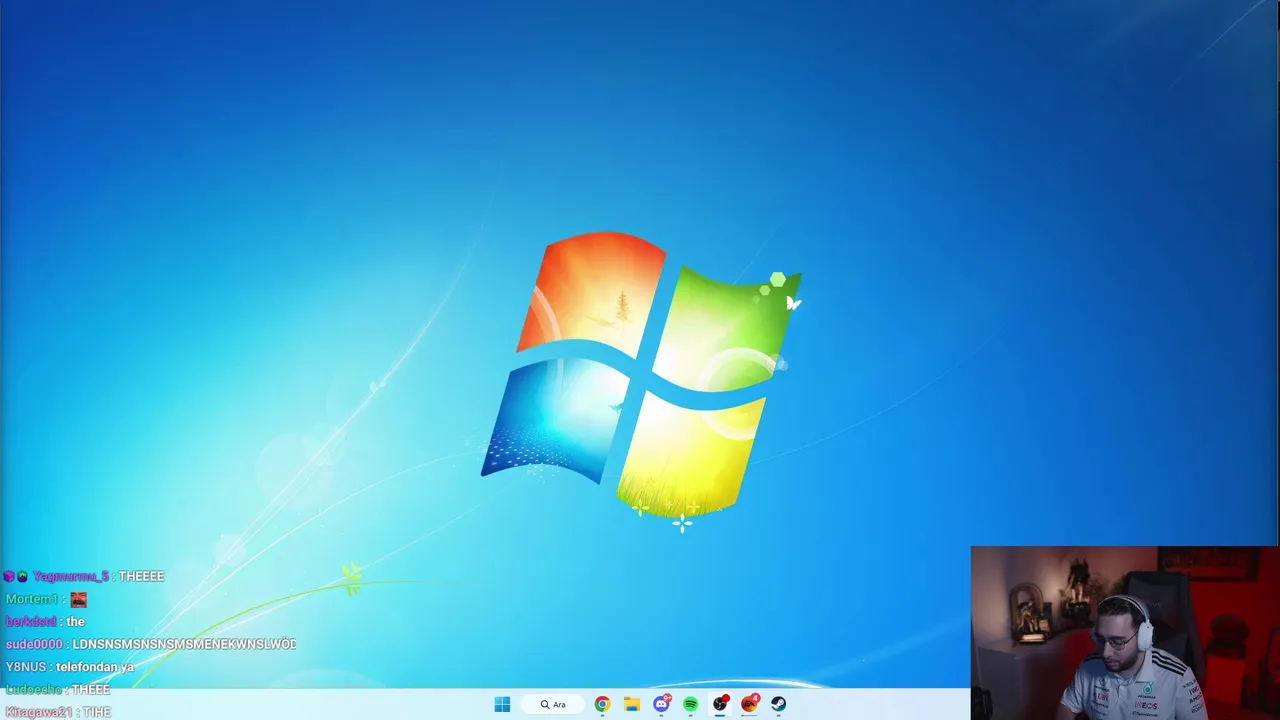Image resolution: width=1280 pixels, height=720 pixels.
Task: Launch Google Chrome from the taskbar
Action: coord(602,704)
